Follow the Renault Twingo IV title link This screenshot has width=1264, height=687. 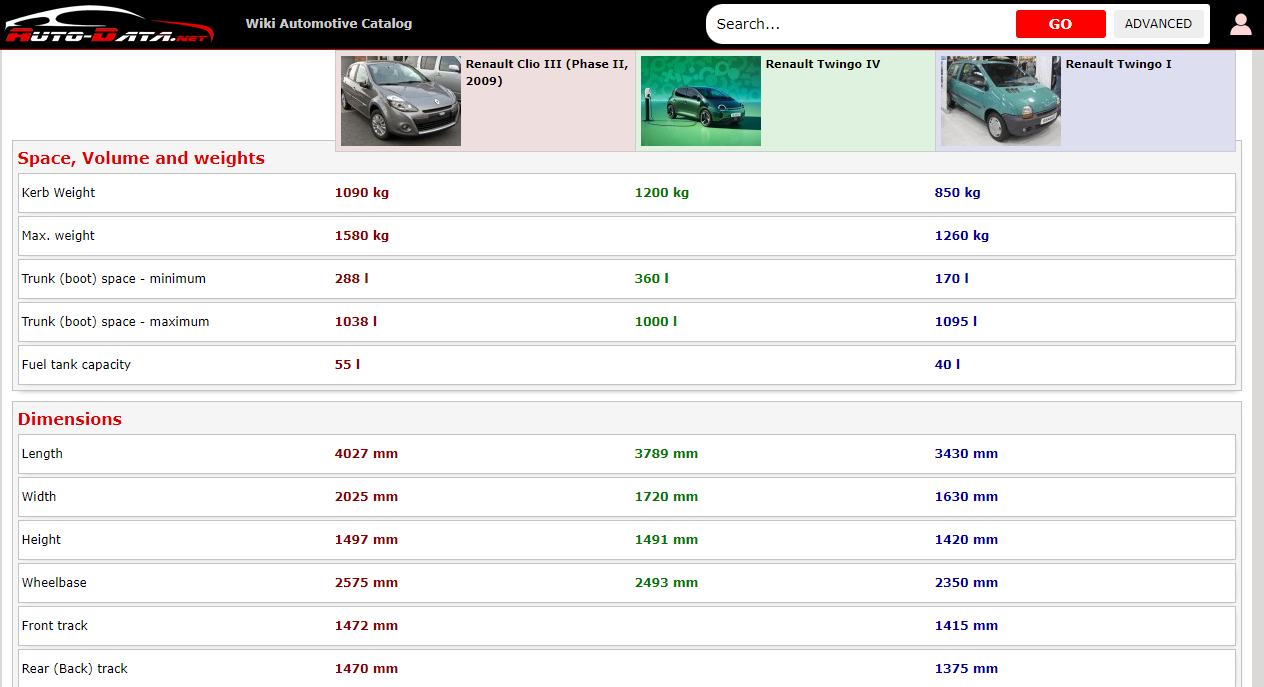pyautogui.click(x=822, y=64)
